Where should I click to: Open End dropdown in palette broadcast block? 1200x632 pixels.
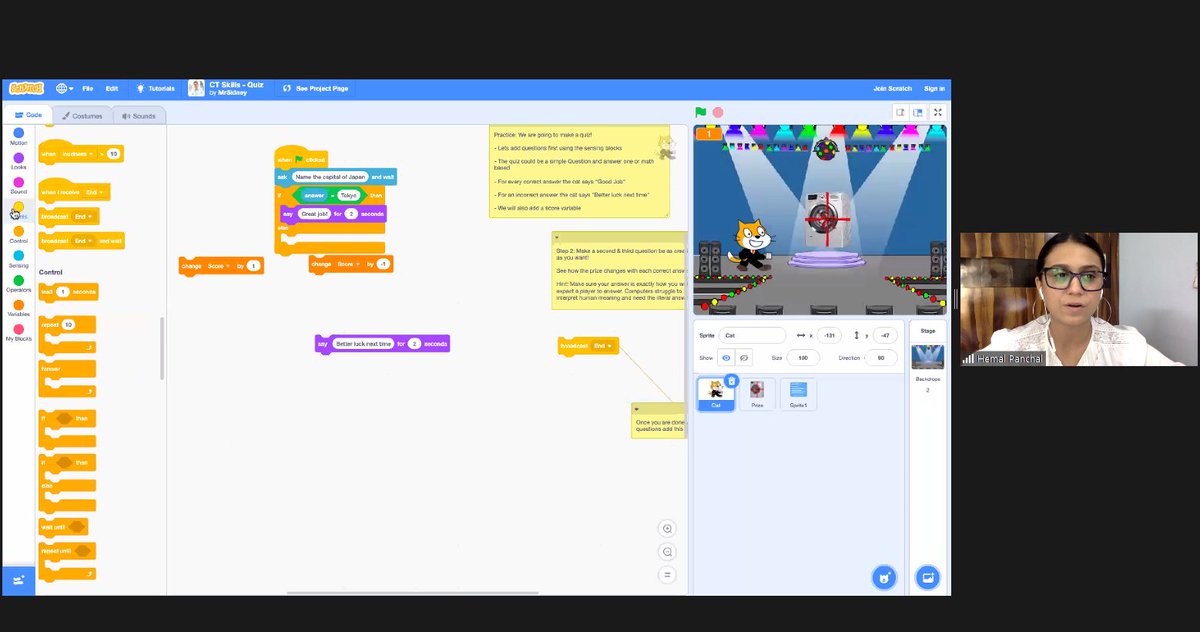(x=83, y=216)
